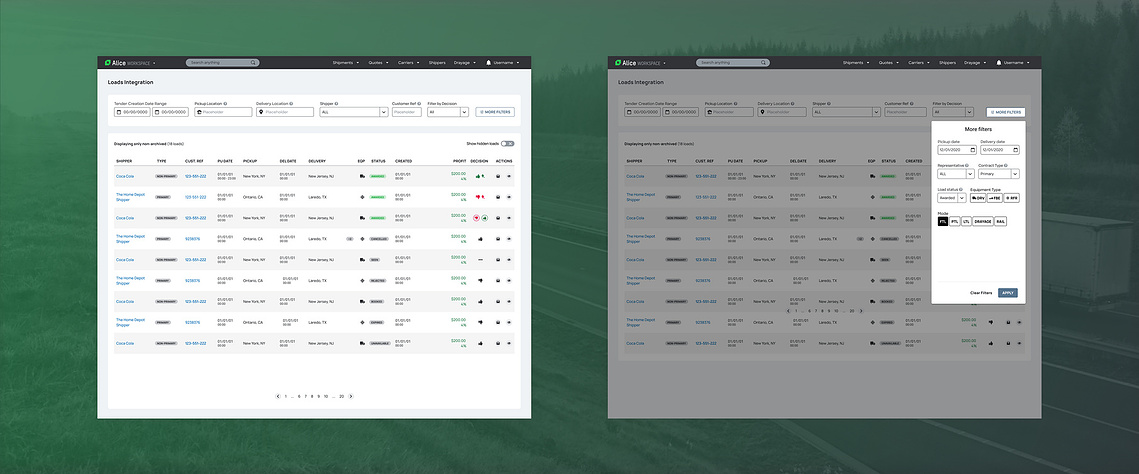
Task: Go to next page with right arrow, left screen
Action: [x=351, y=396]
